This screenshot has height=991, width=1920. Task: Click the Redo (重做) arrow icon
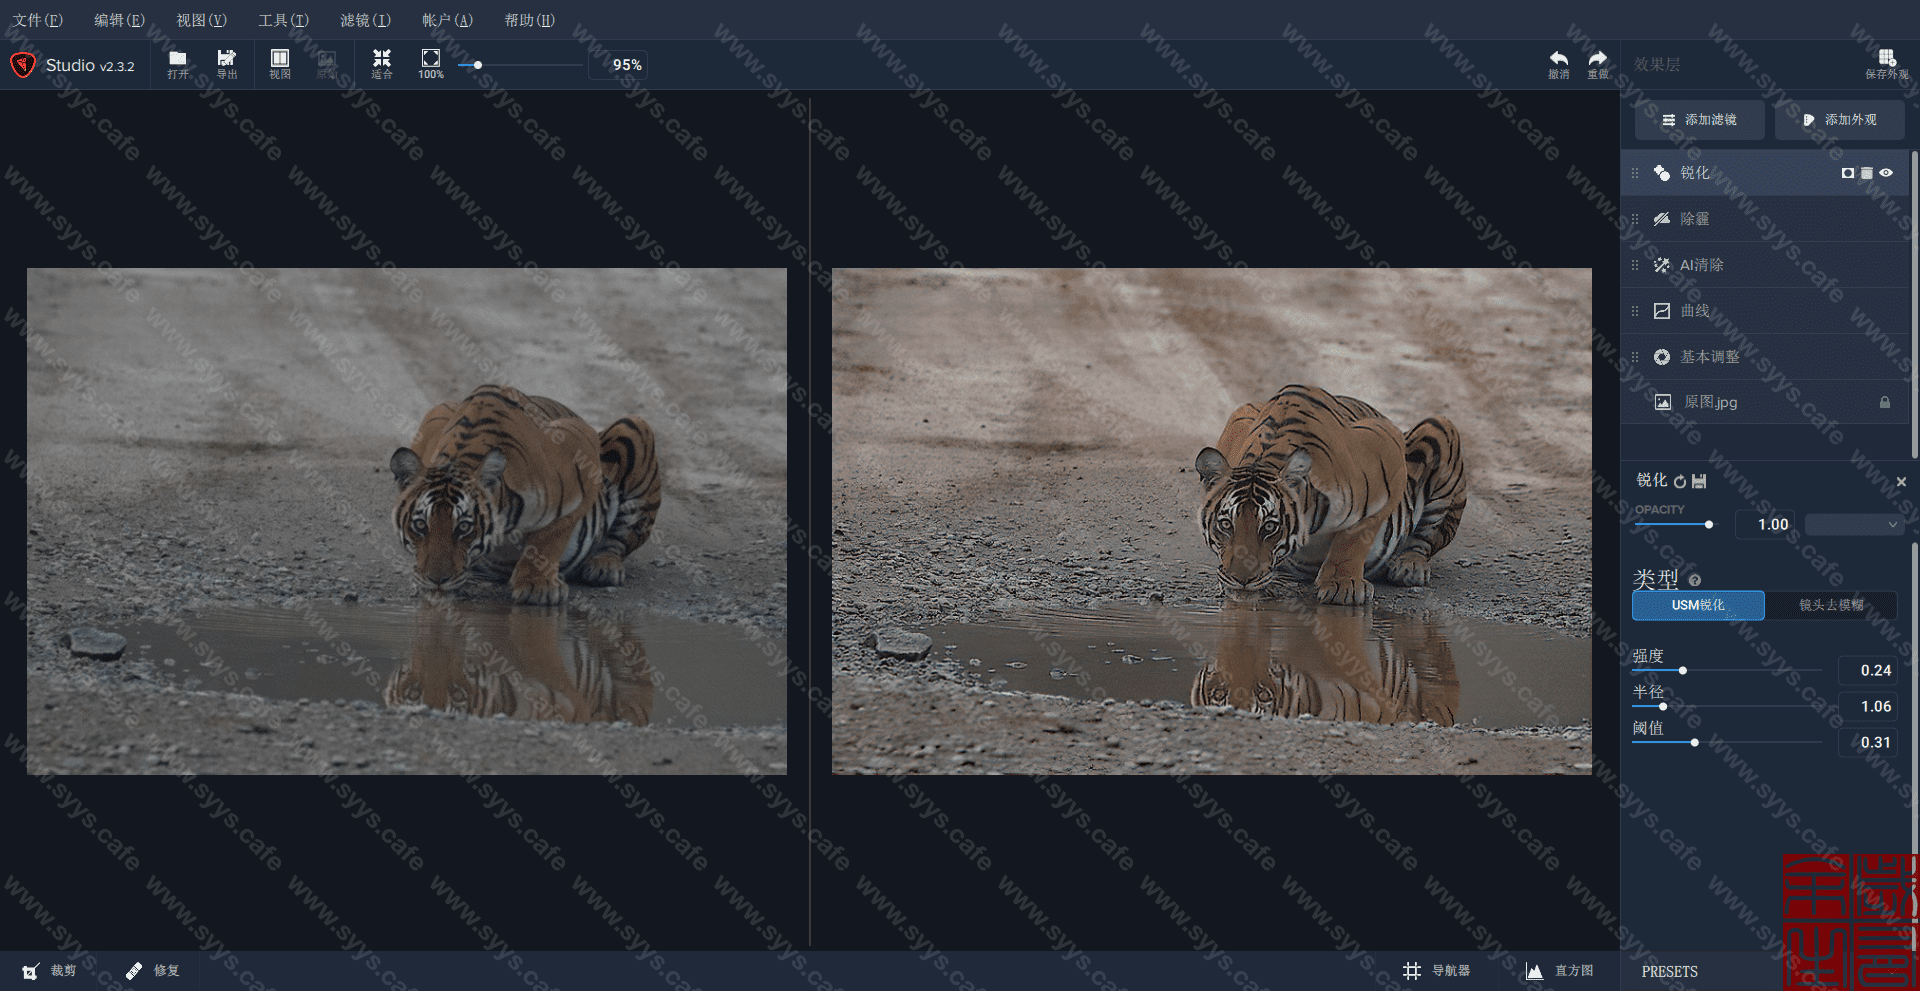pos(1598,63)
